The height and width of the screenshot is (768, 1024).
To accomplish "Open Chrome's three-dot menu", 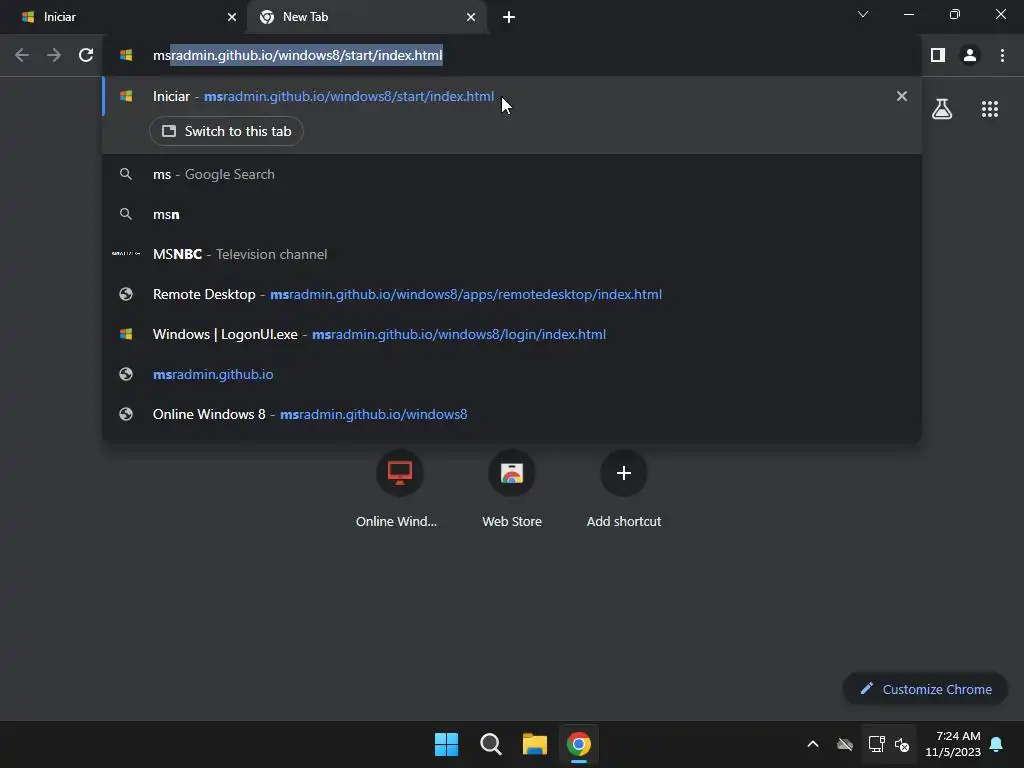I will (1002, 56).
